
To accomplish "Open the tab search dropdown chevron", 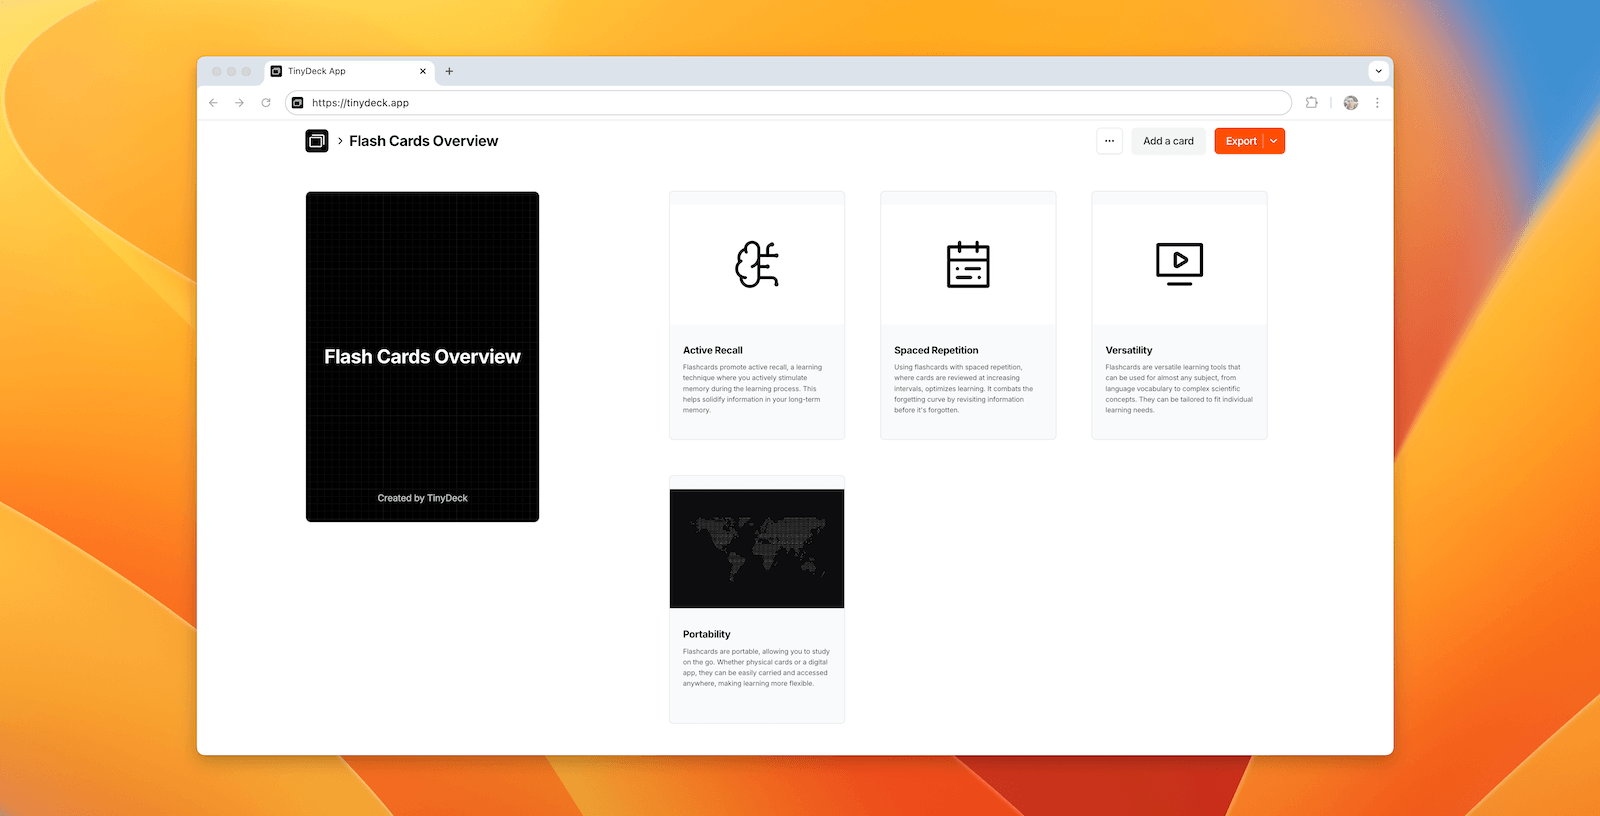I will point(1378,71).
